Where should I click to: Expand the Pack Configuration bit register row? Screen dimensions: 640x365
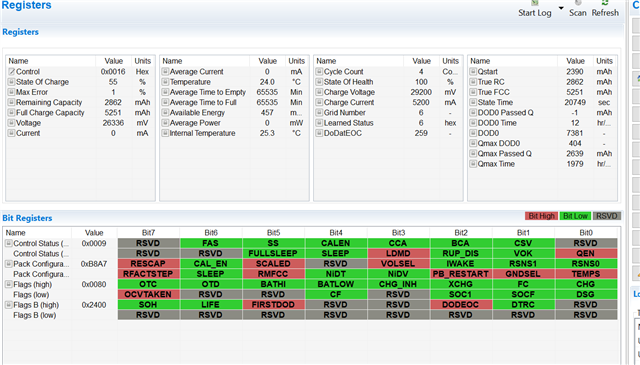coord(9,263)
